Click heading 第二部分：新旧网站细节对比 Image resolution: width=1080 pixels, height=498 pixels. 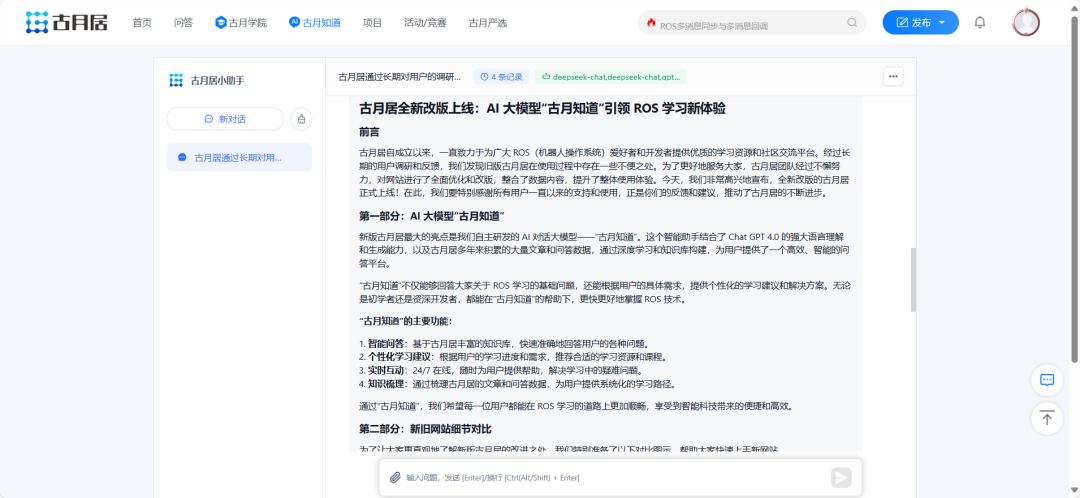426,430
